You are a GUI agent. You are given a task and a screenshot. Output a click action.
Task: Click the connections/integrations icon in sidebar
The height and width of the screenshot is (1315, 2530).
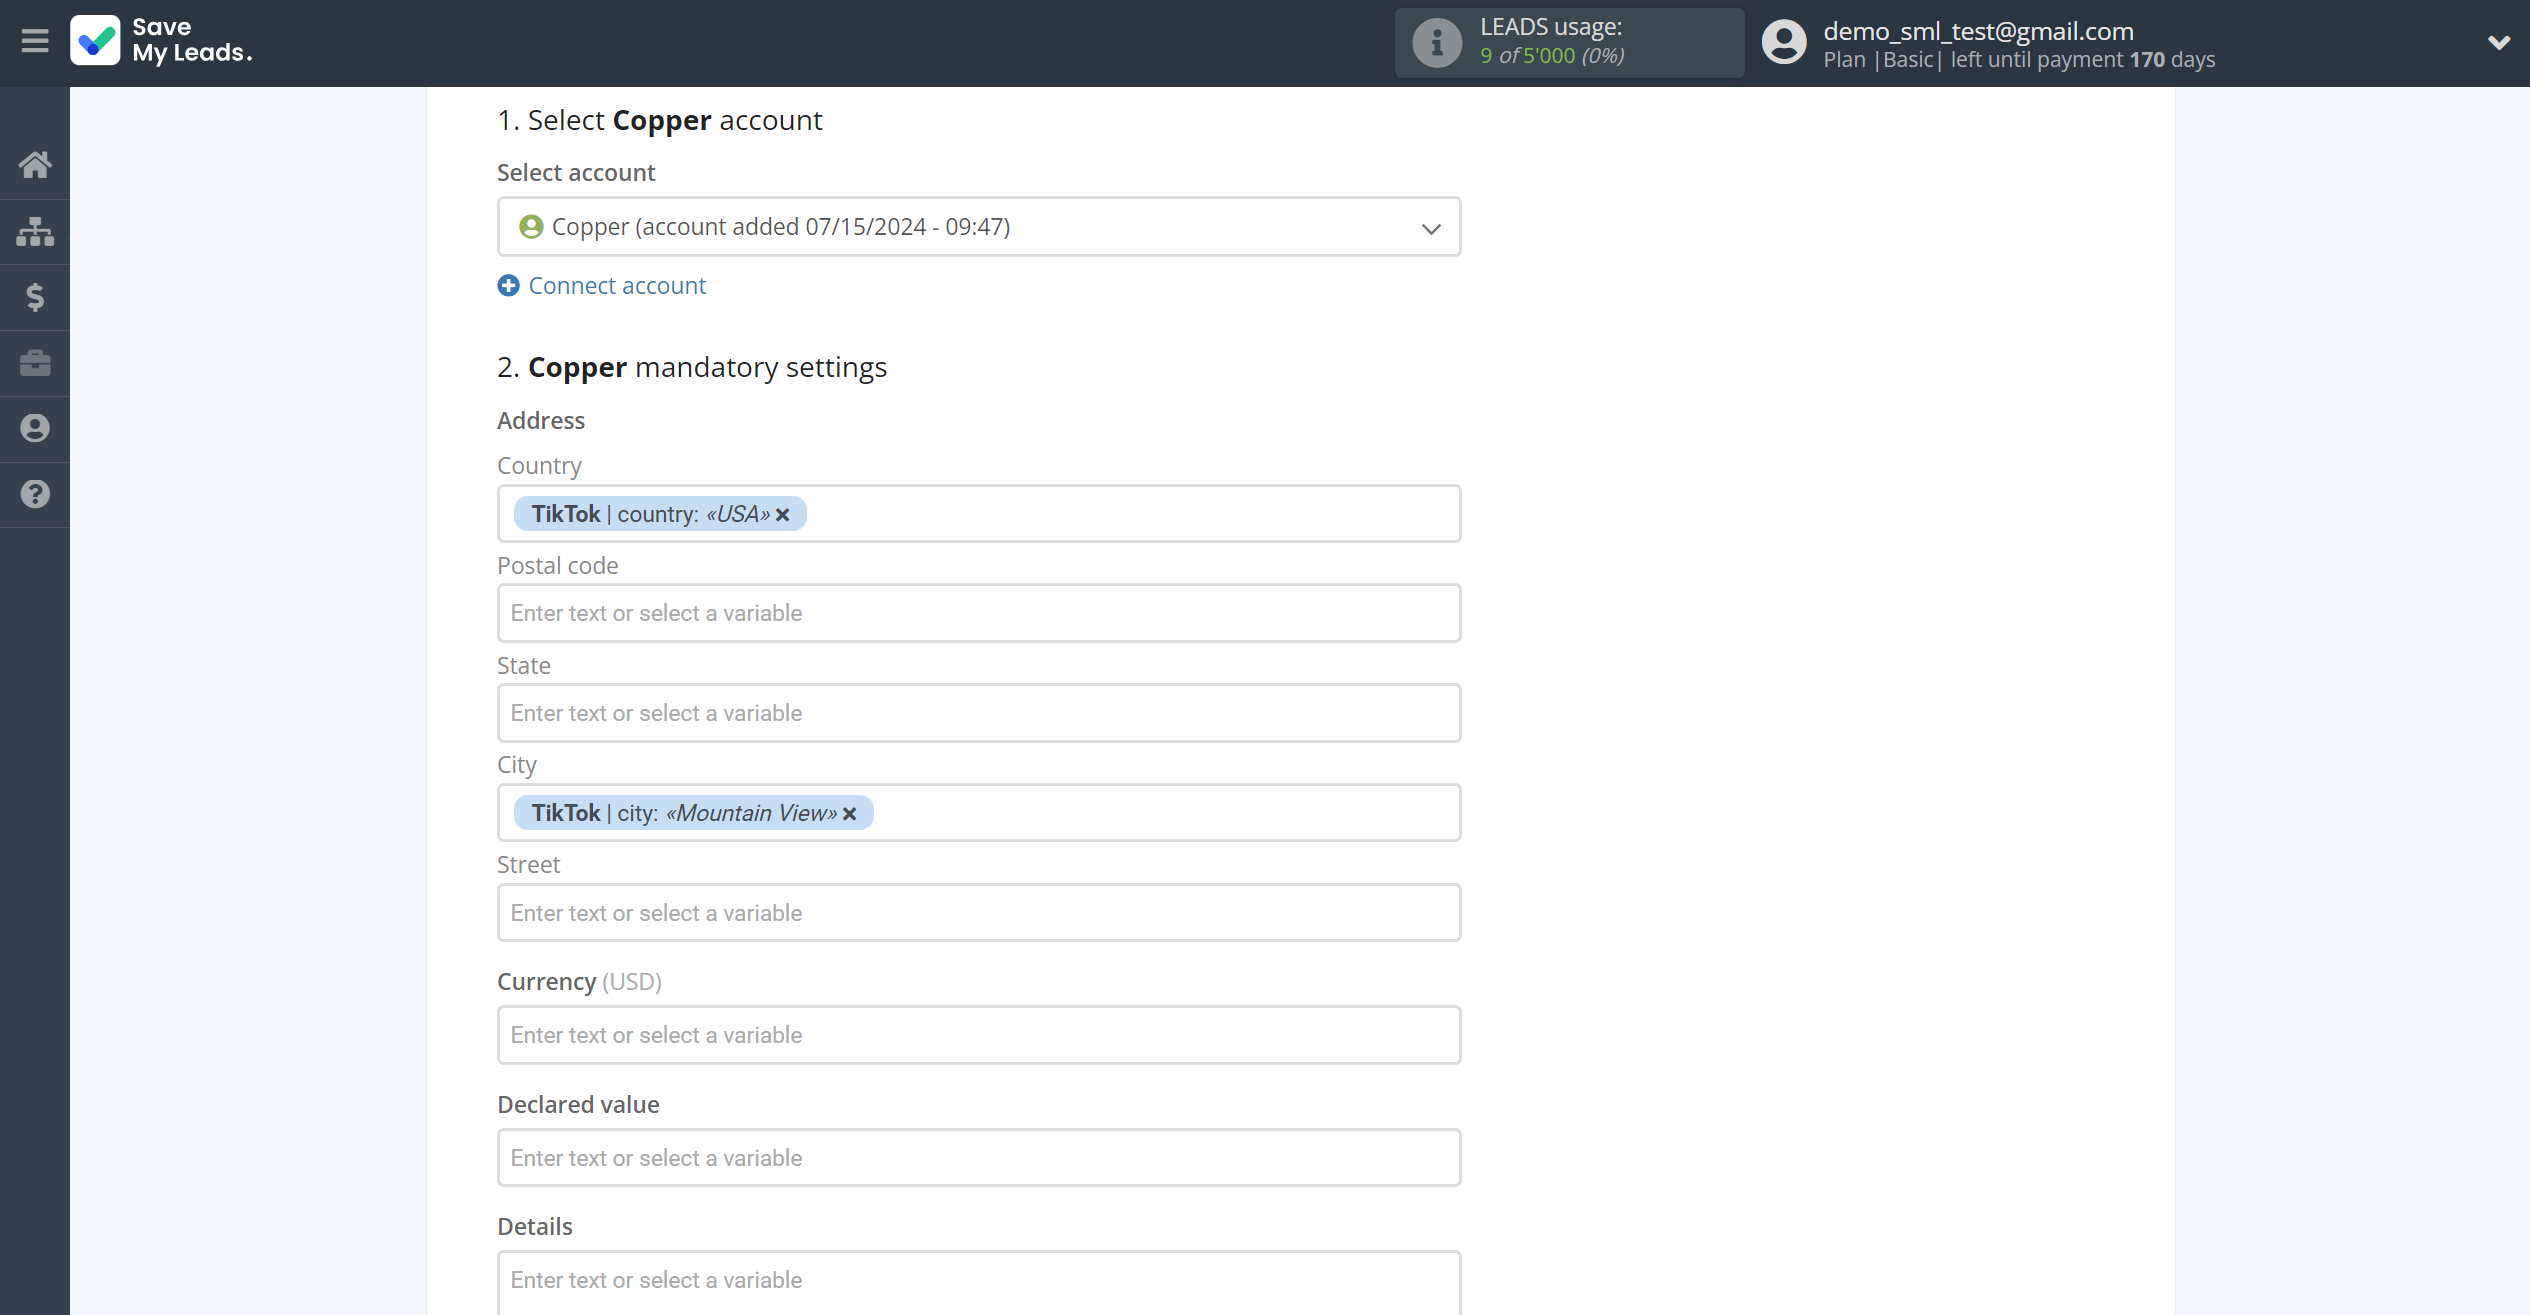coord(35,231)
